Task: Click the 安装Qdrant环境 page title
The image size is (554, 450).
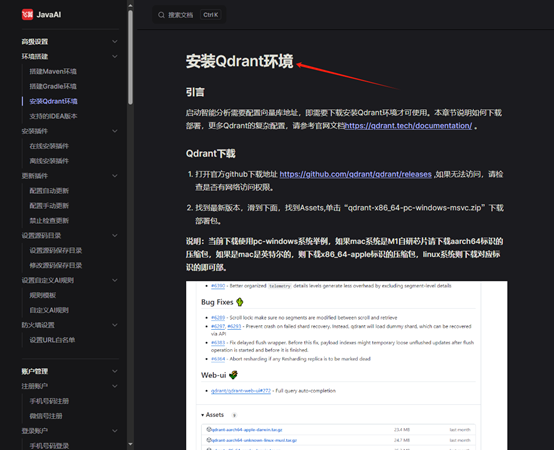Action: click(x=240, y=61)
